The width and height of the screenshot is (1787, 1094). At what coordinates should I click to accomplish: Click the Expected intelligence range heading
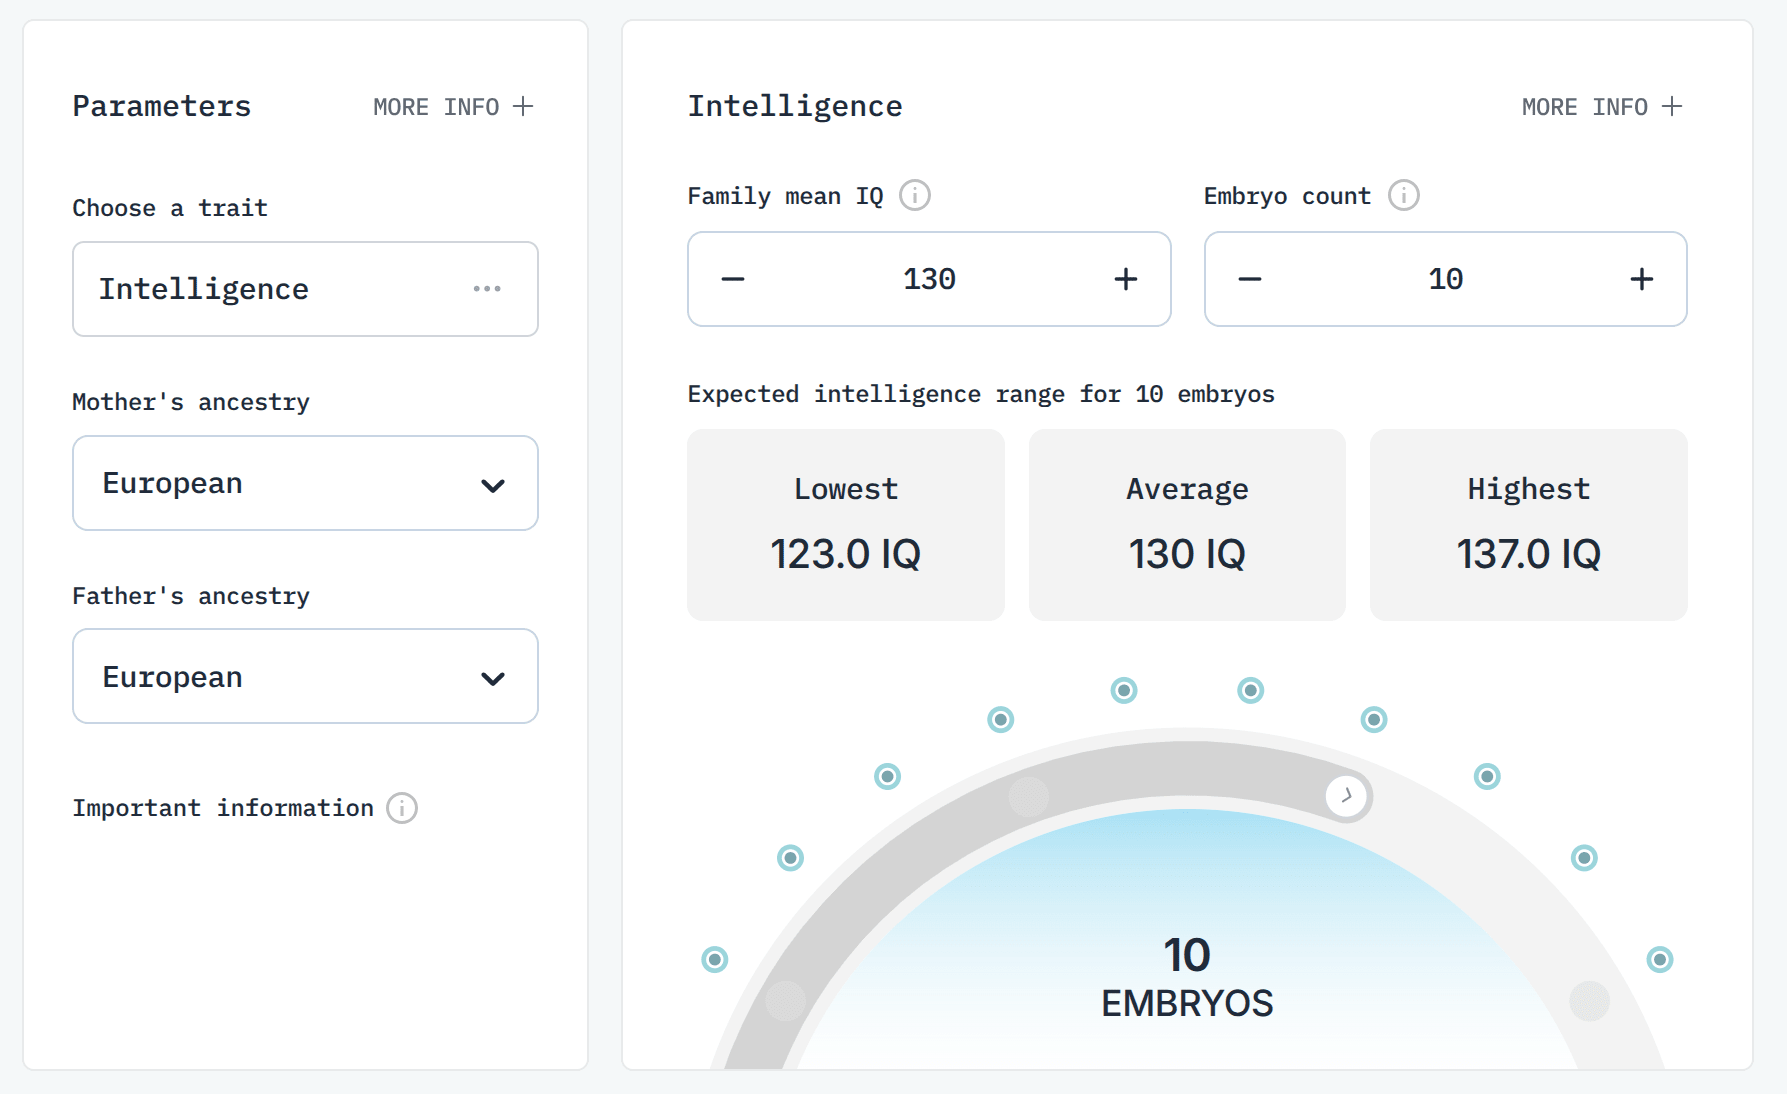981,394
